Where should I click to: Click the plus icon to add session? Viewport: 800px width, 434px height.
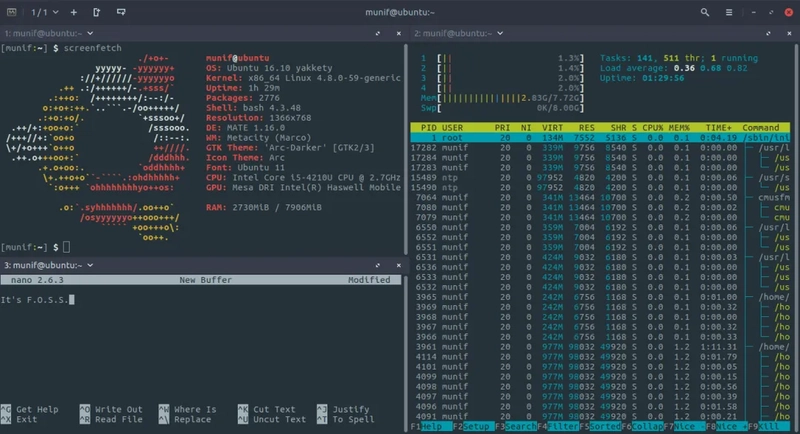point(73,12)
